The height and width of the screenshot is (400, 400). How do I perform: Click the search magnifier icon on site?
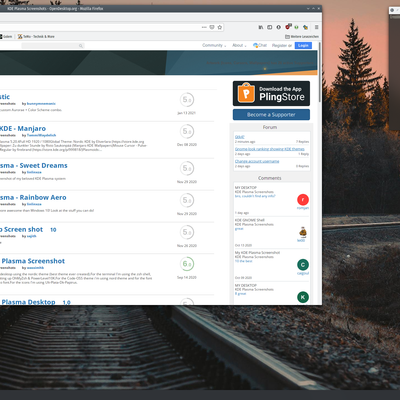81,46
